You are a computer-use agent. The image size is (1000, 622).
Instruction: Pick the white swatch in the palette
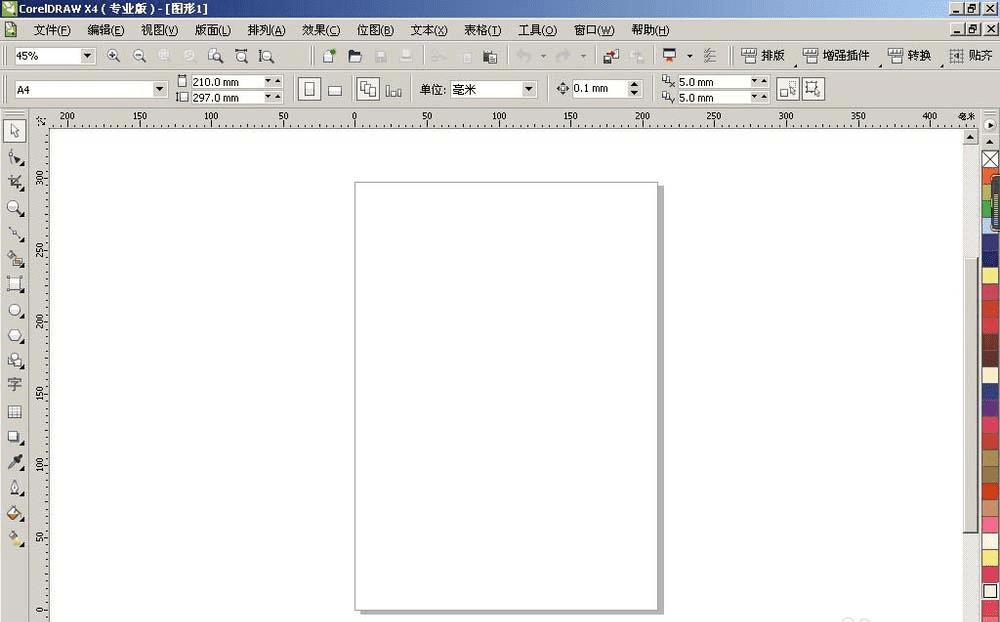click(x=990, y=591)
